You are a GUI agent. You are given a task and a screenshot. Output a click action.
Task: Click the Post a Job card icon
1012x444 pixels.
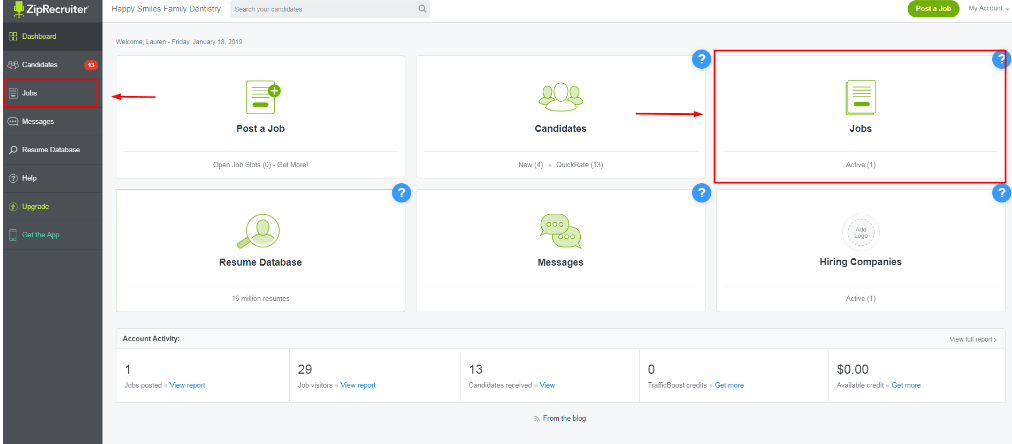262,97
